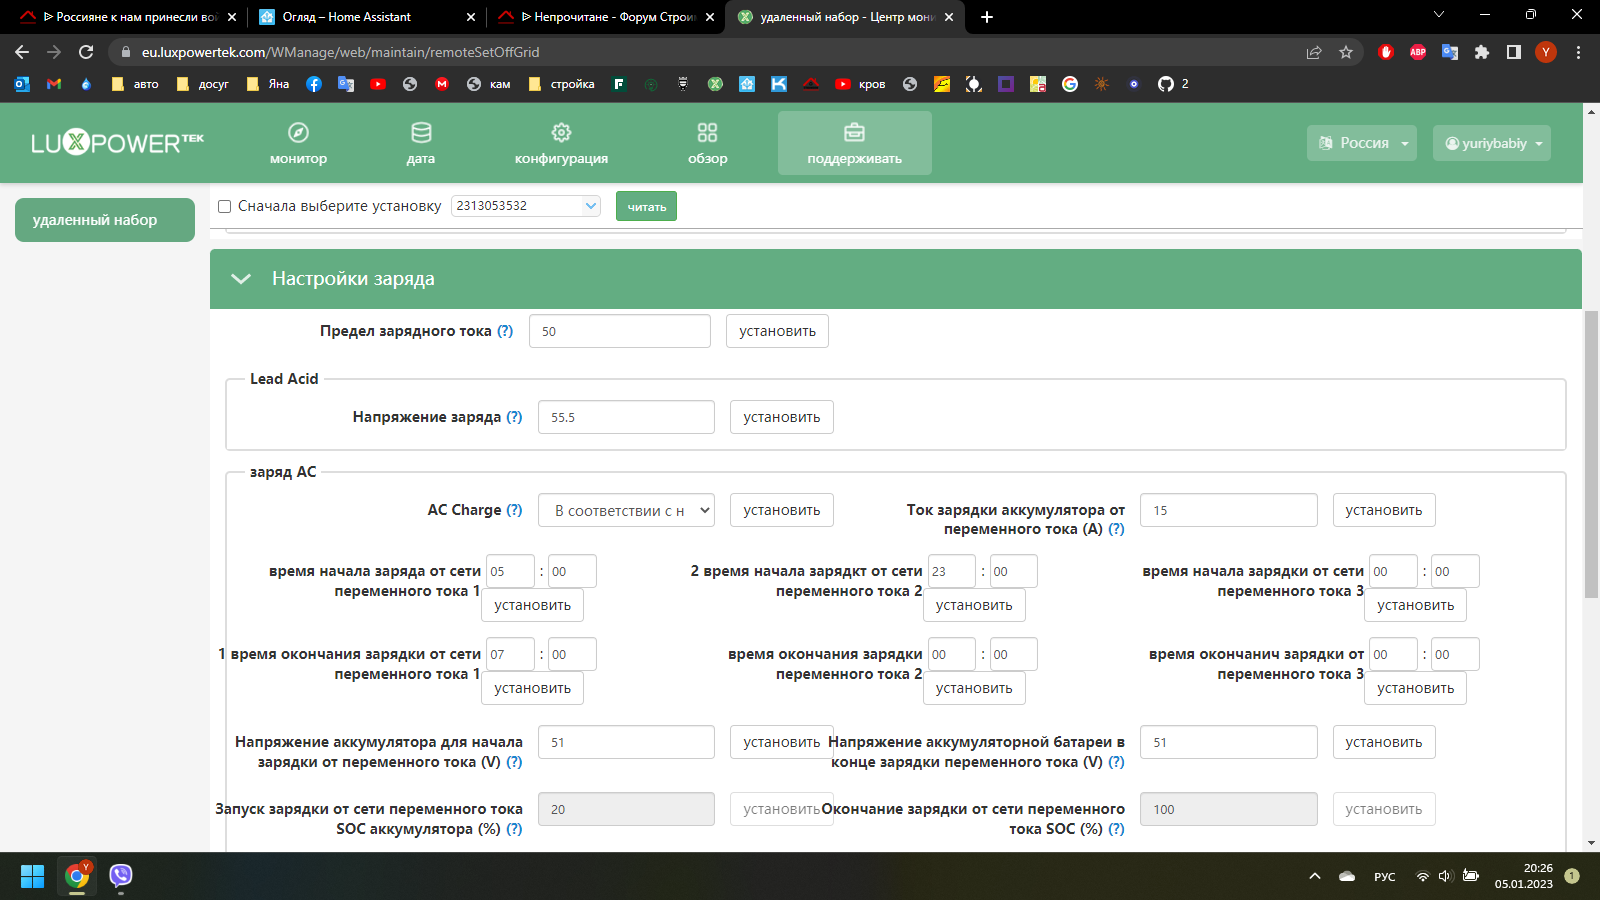Open the station number 2313053532 dropdown
Image resolution: width=1600 pixels, height=900 pixels.
click(526, 206)
